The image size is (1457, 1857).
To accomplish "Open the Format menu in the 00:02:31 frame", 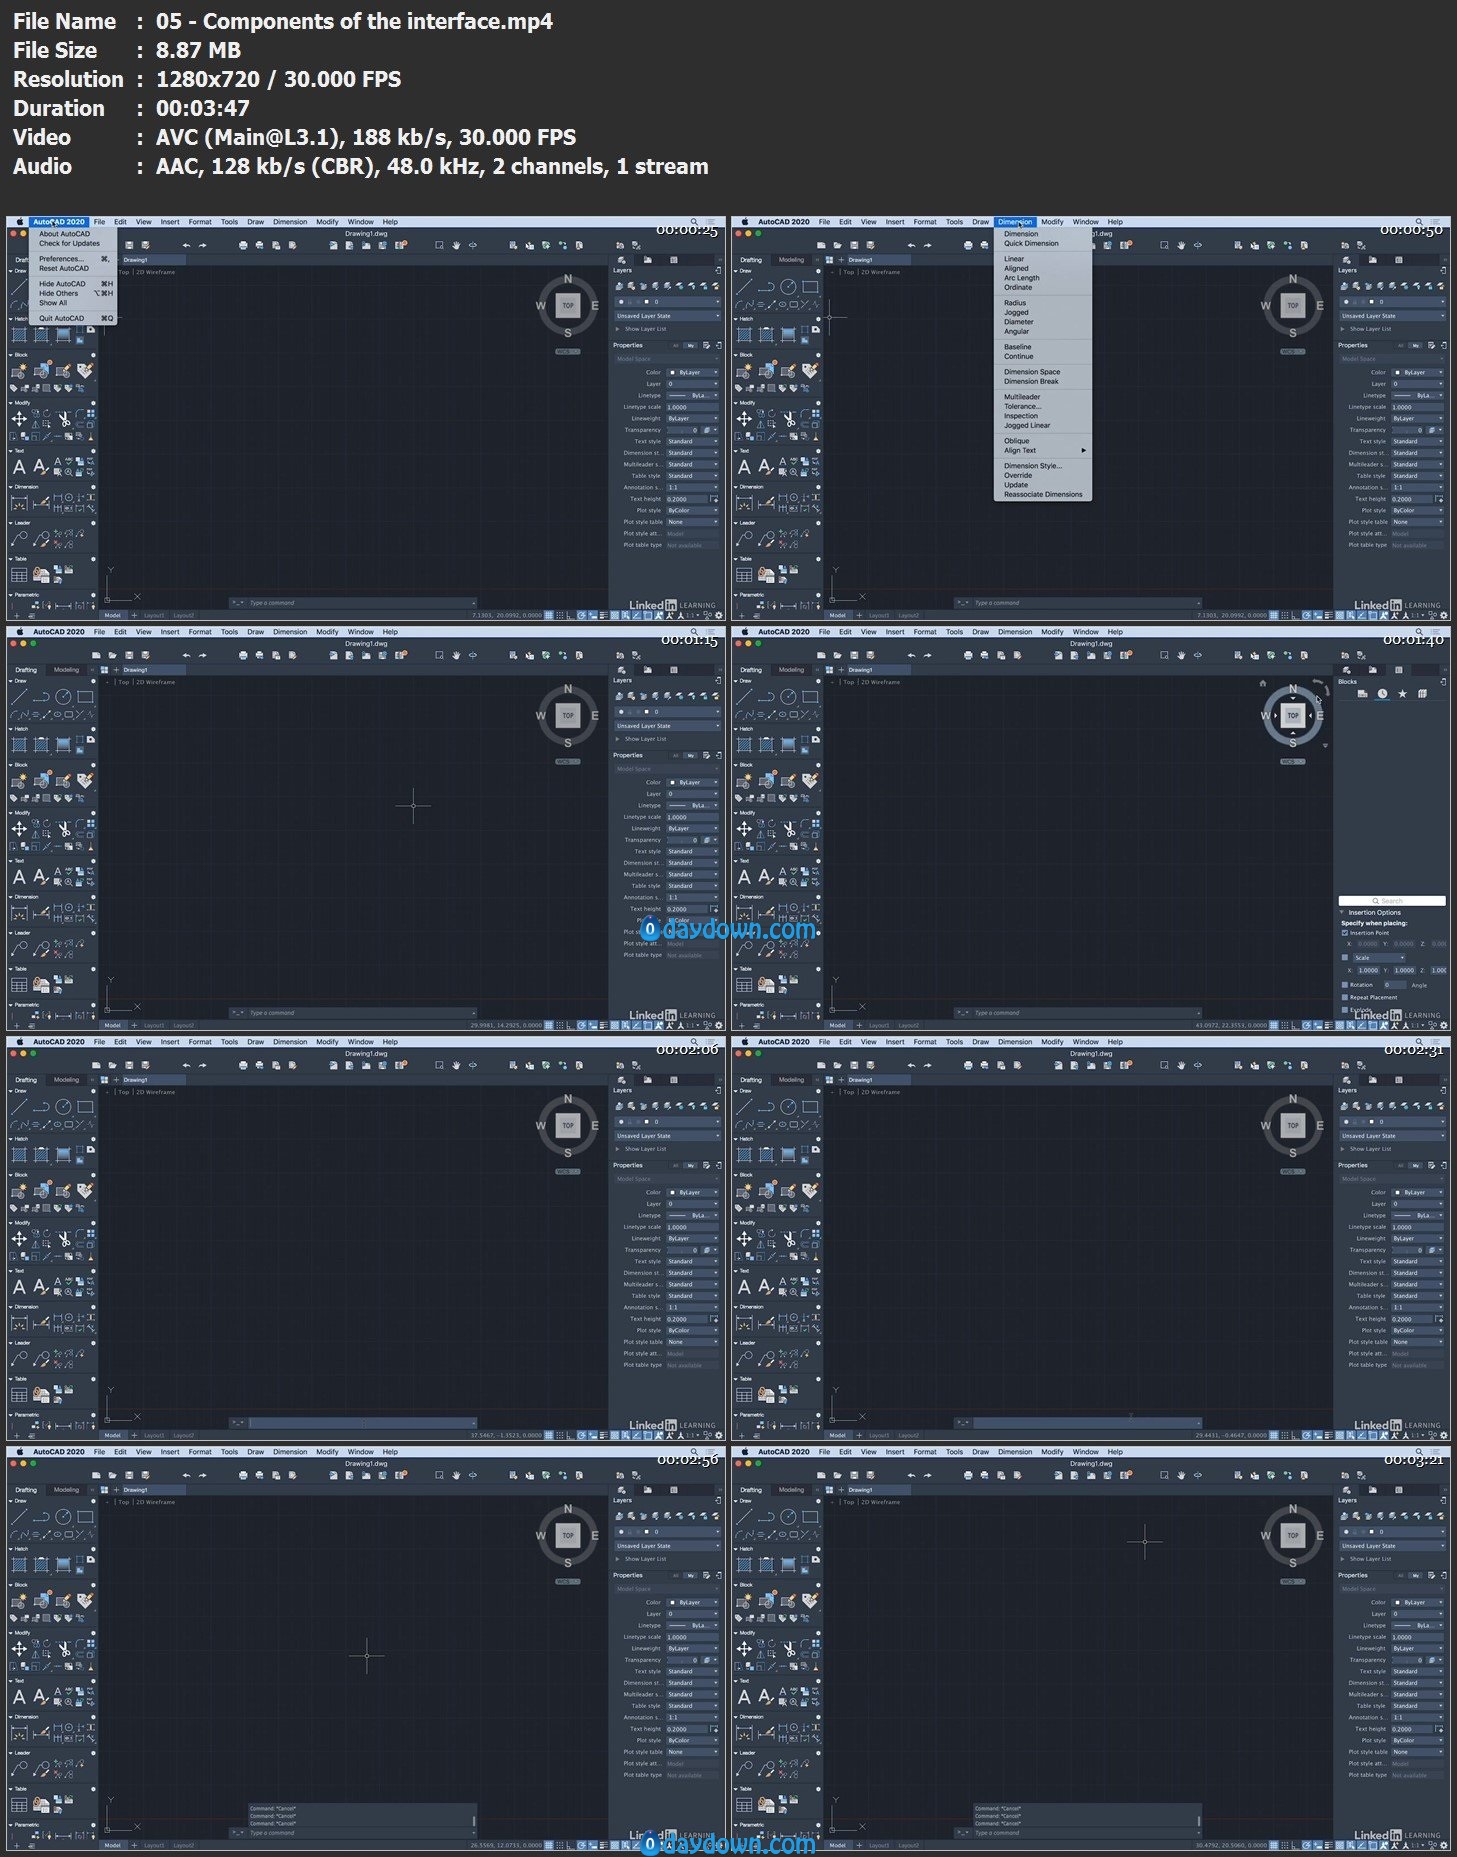I will pos(925,1042).
